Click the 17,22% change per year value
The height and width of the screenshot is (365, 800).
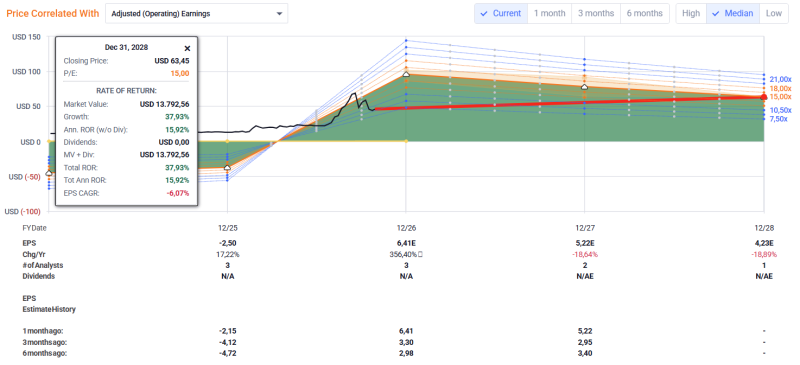(x=227, y=254)
